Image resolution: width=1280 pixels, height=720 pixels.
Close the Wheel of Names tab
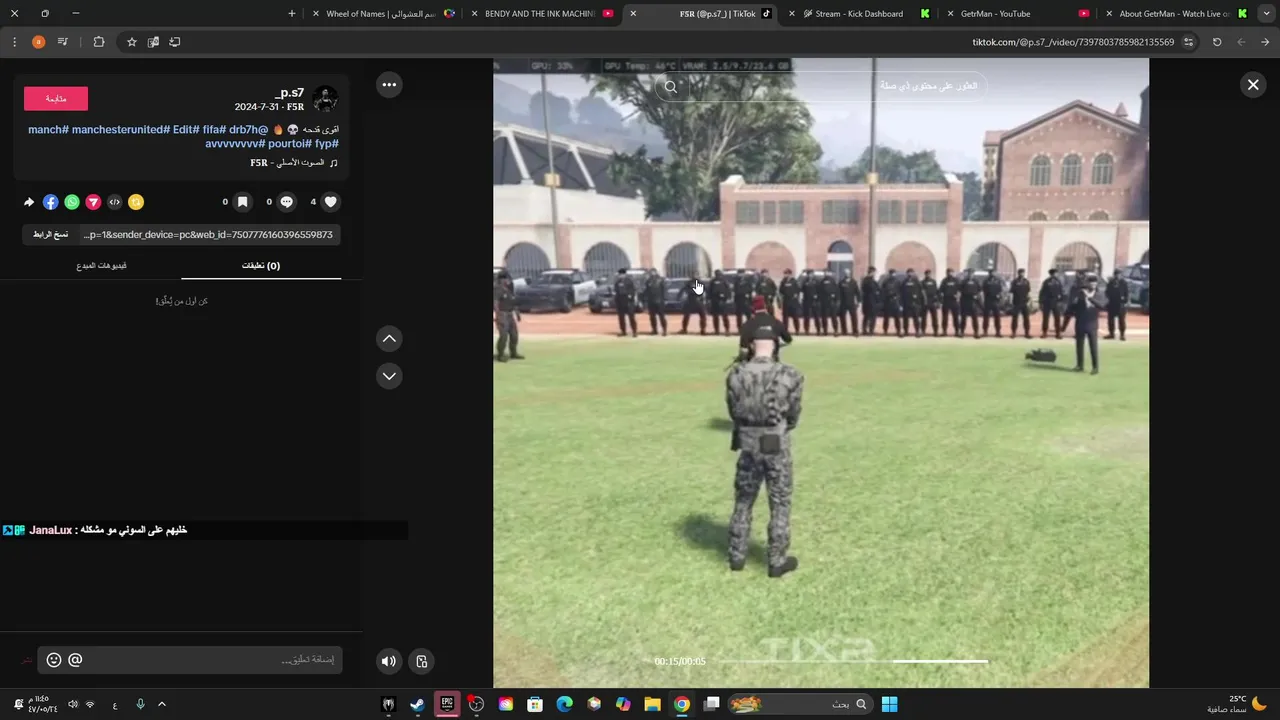tap(316, 14)
